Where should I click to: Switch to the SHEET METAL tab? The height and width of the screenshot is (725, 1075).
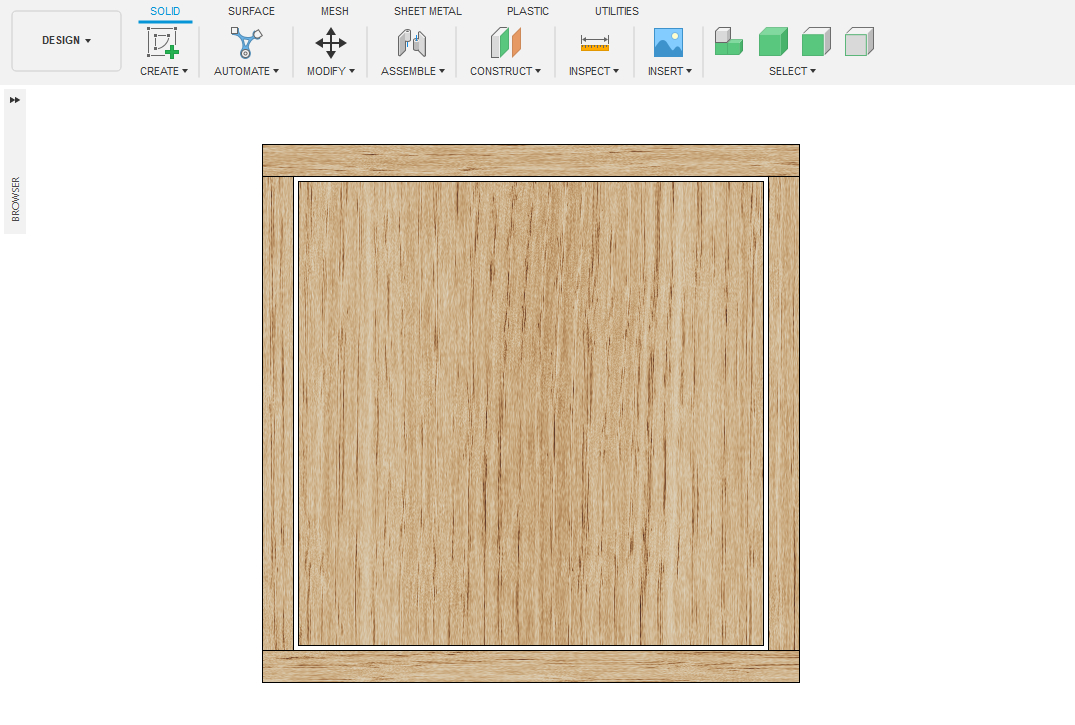[428, 11]
